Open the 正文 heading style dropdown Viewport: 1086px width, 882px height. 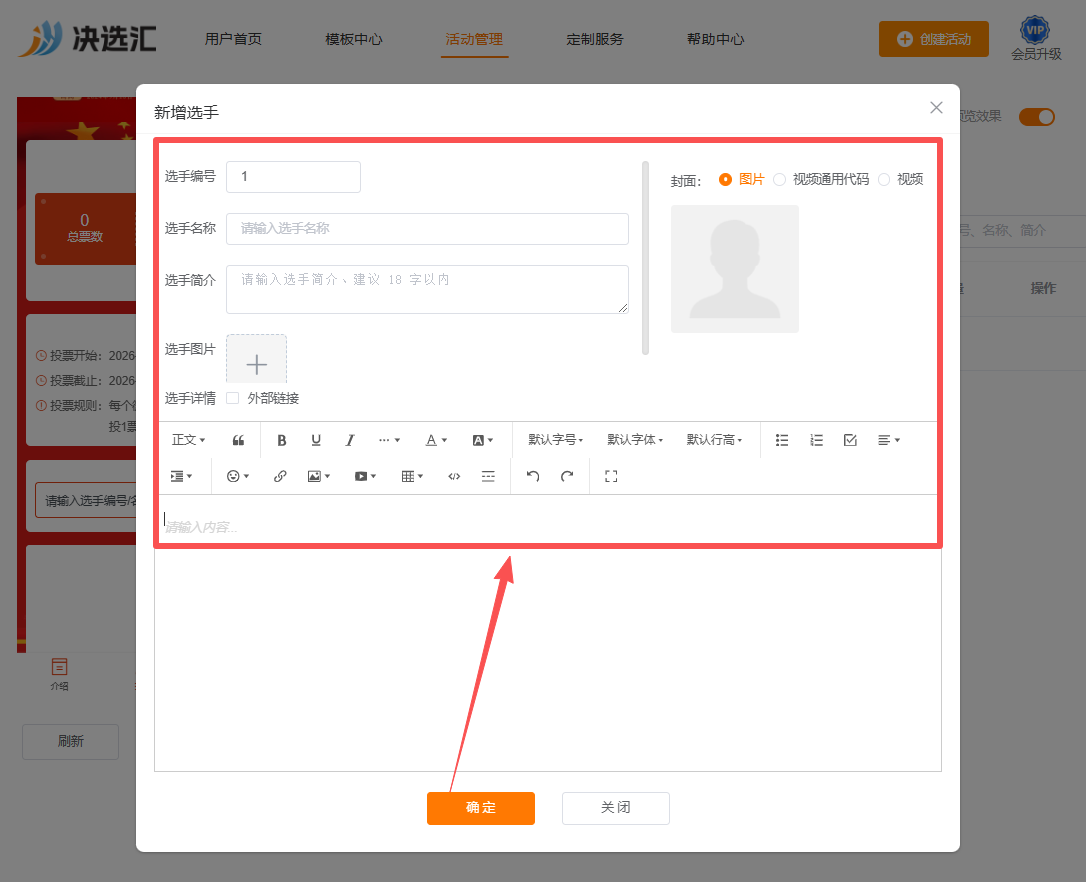188,440
